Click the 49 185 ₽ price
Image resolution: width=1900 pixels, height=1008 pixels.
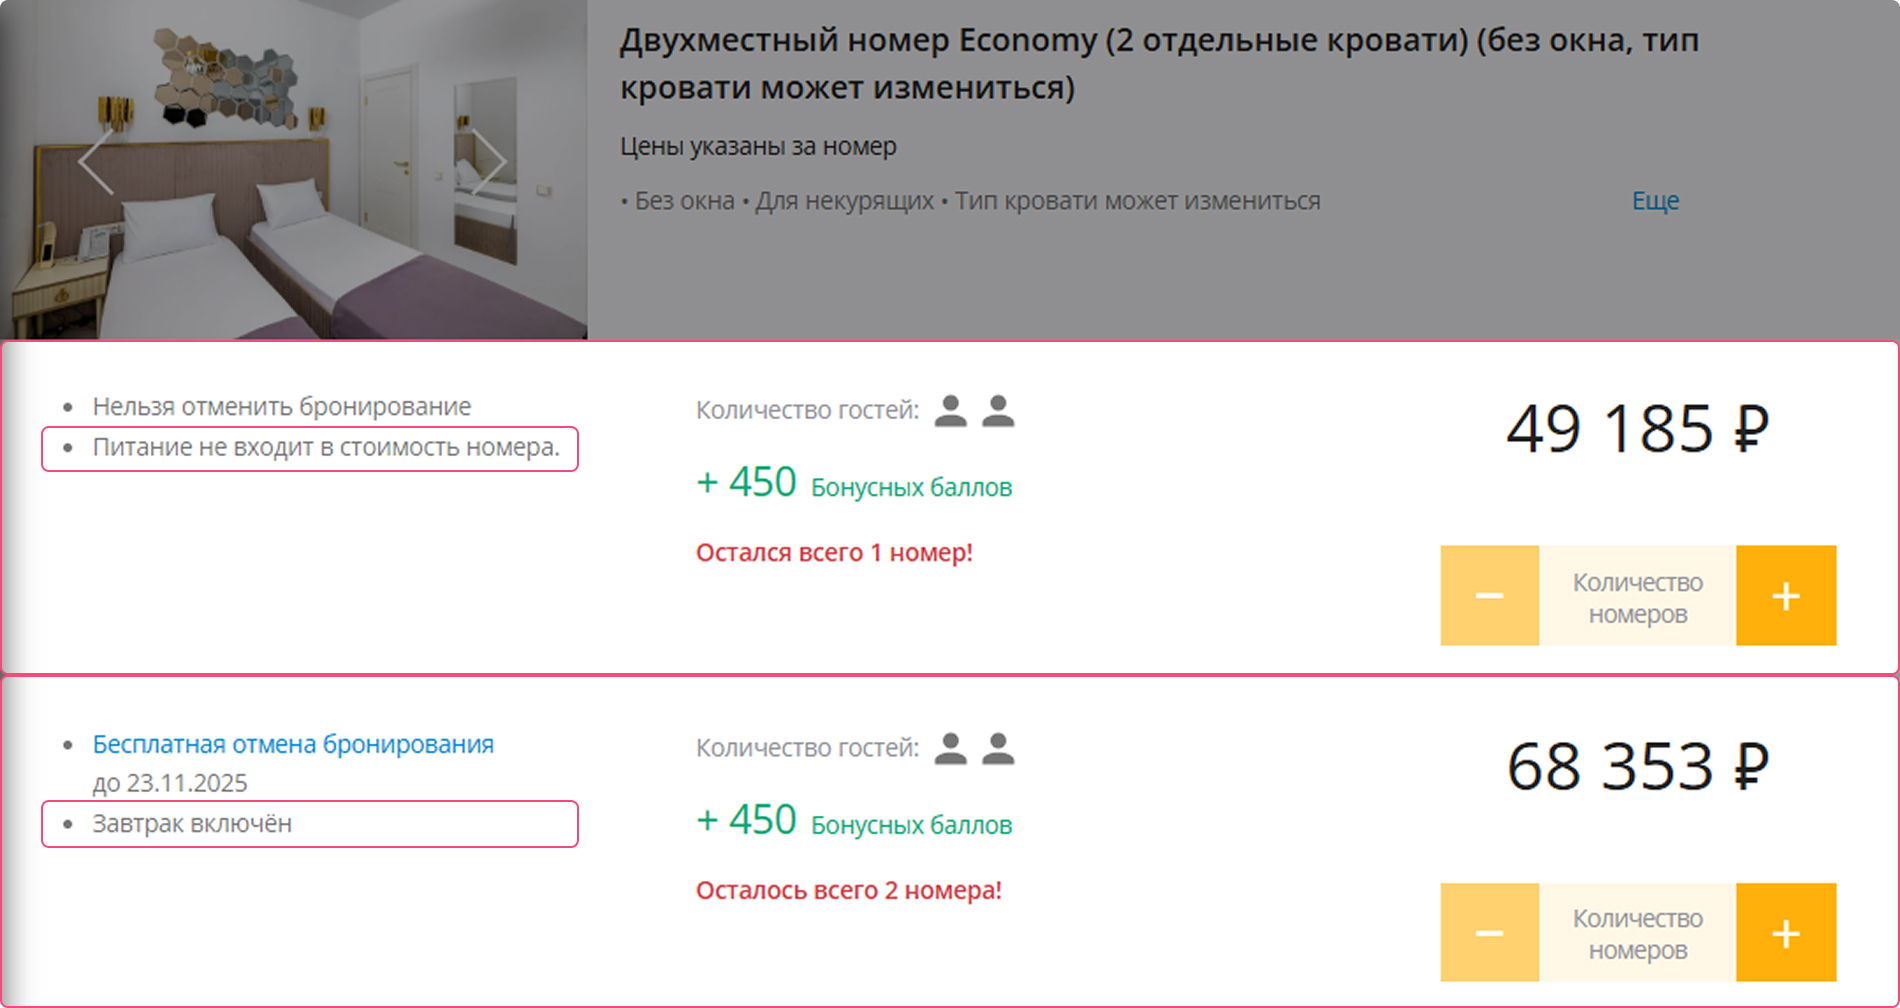pyautogui.click(x=1637, y=429)
